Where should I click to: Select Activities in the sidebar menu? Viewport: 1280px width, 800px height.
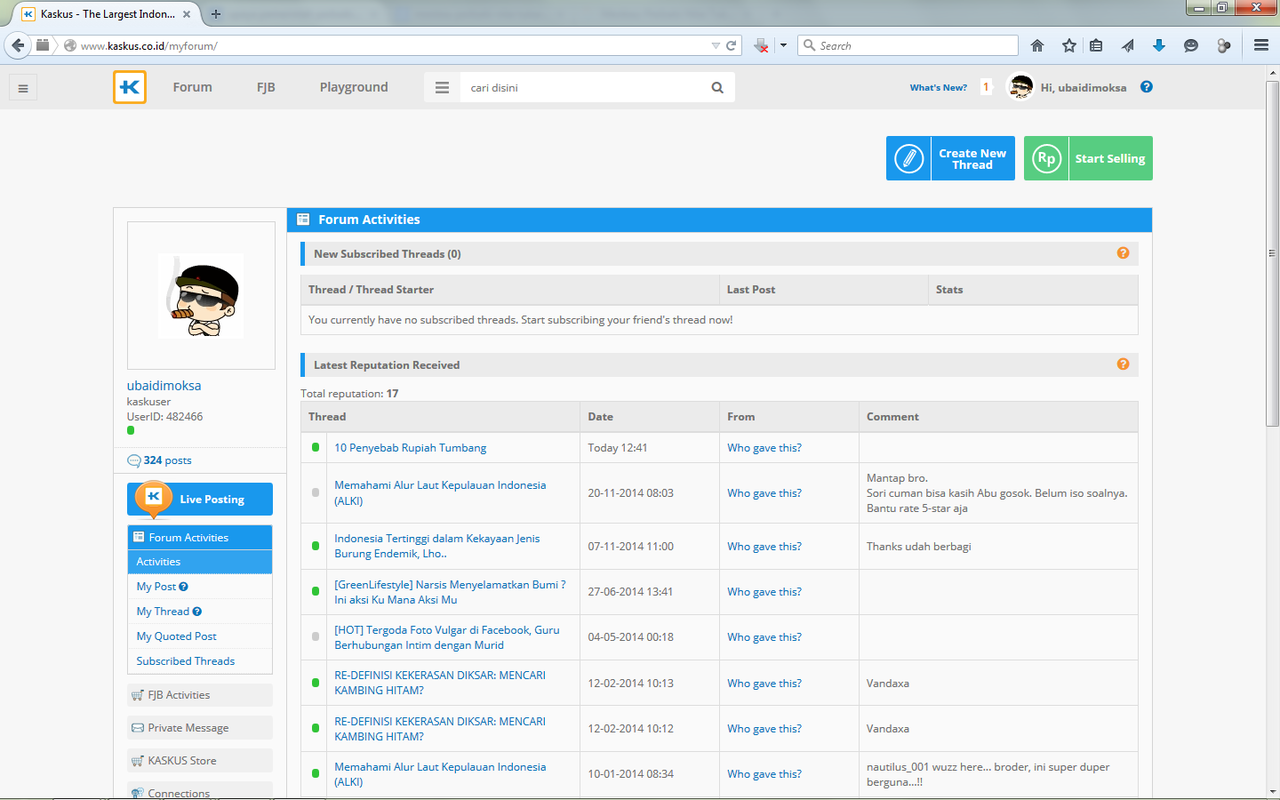(200, 562)
